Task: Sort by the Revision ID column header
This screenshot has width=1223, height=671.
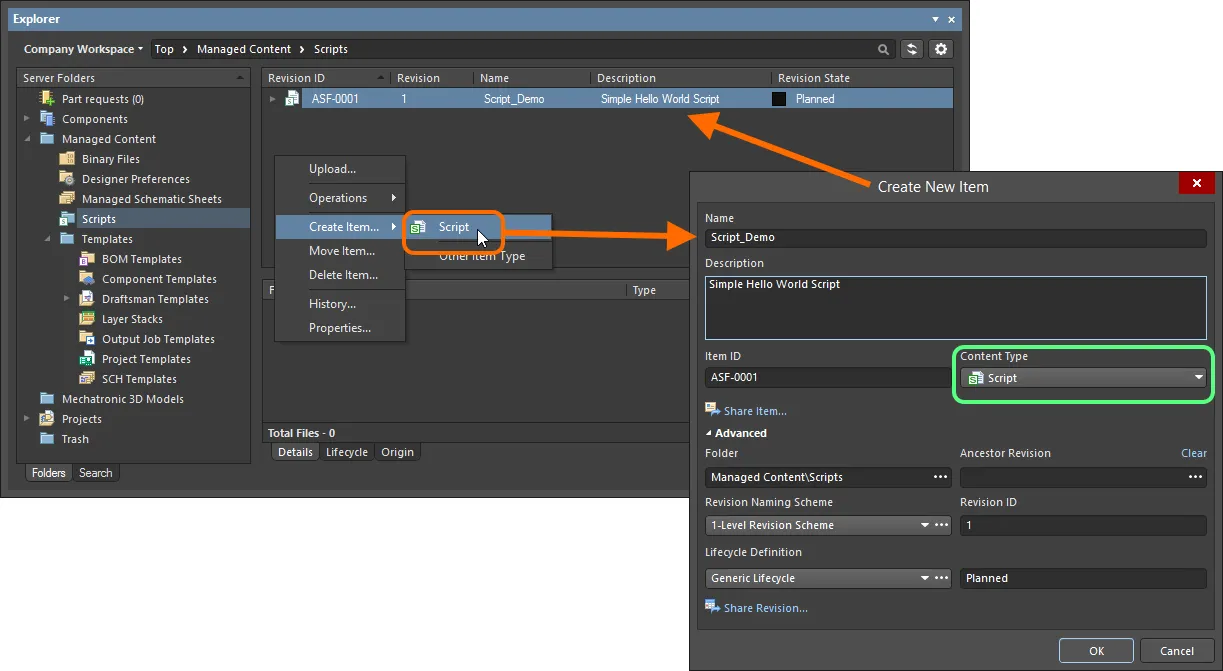Action: (325, 78)
